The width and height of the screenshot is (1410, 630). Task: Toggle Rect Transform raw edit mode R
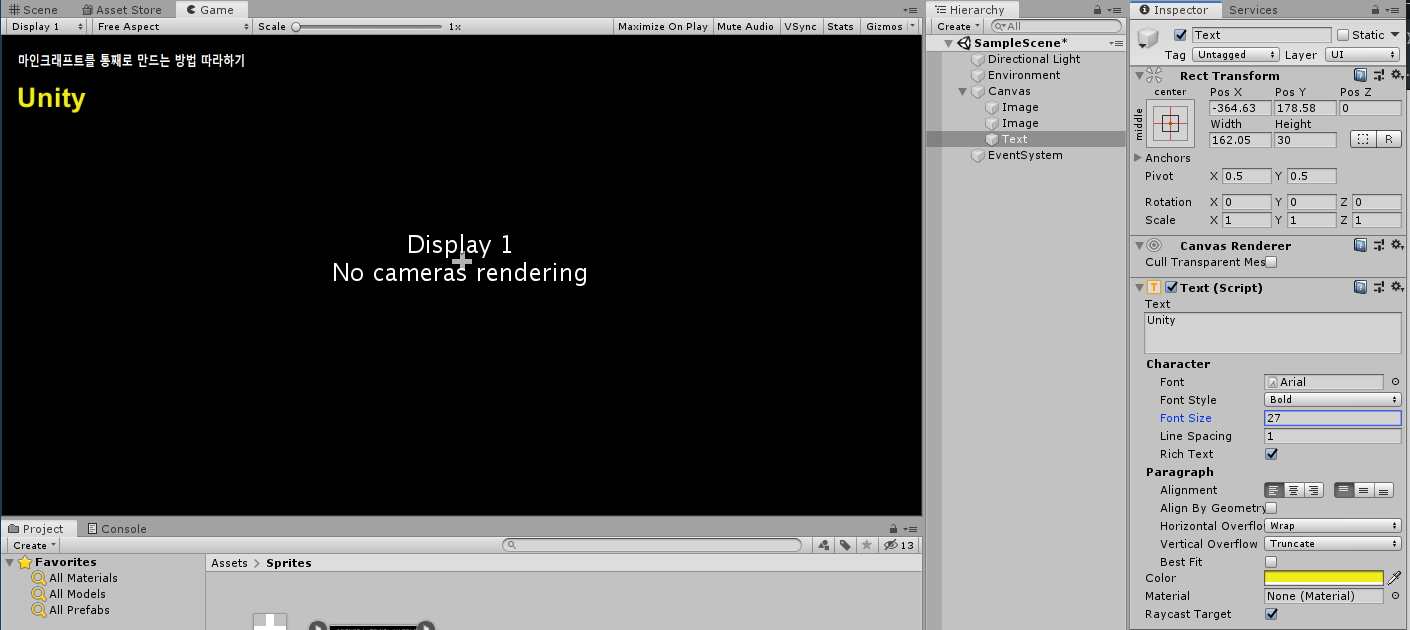1388,140
